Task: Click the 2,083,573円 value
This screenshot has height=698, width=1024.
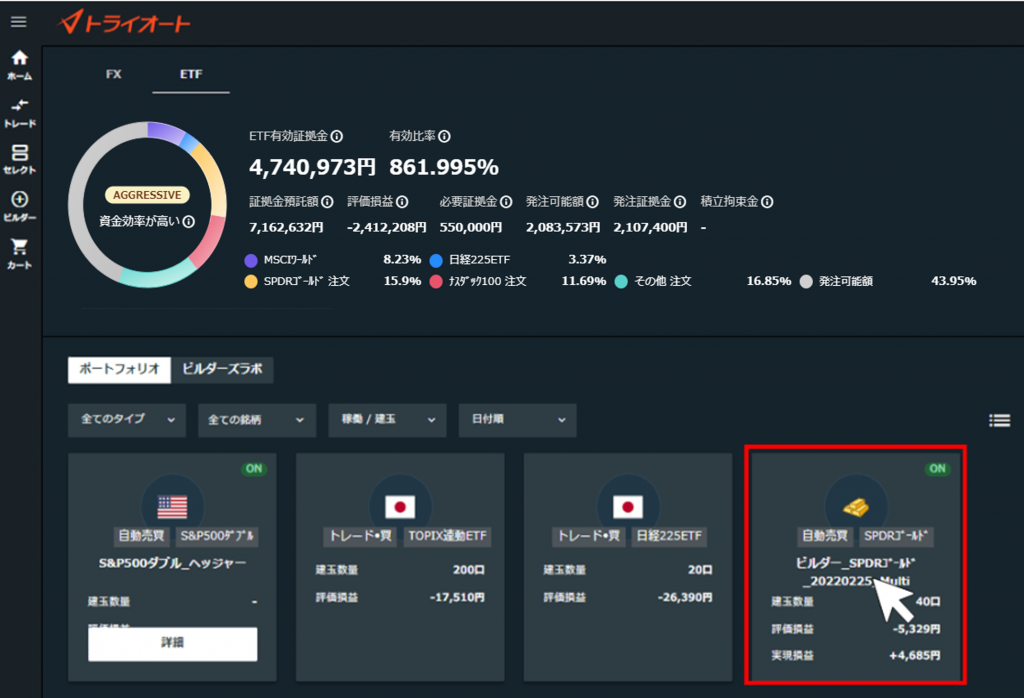Action: (563, 228)
